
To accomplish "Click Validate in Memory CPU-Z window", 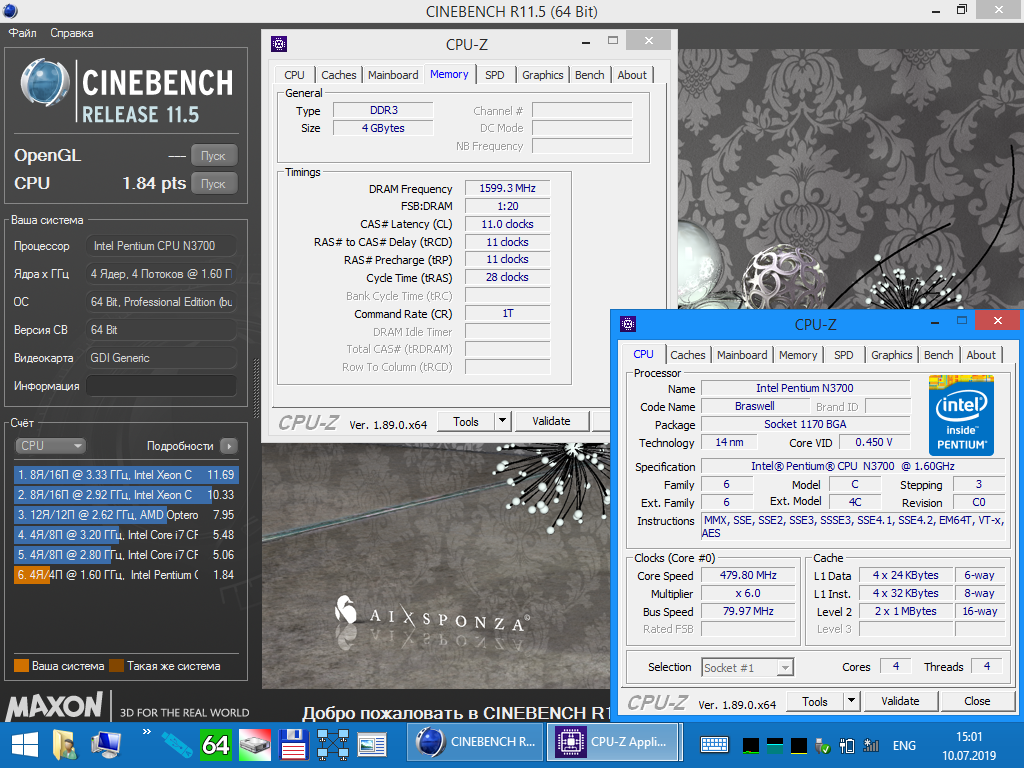I will pyautogui.click(x=551, y=422).
